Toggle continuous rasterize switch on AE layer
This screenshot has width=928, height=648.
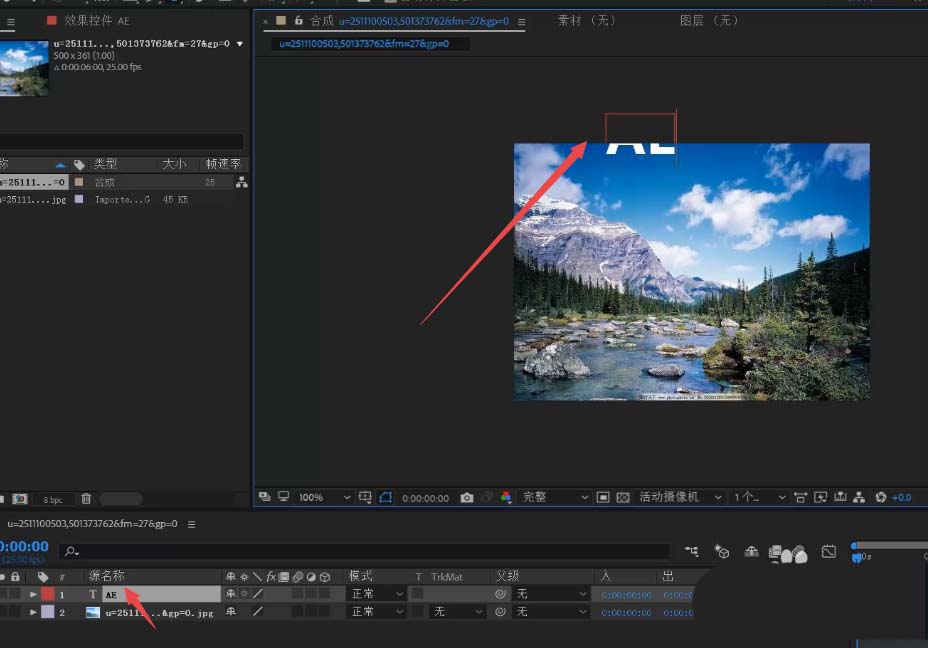[244, 594]
